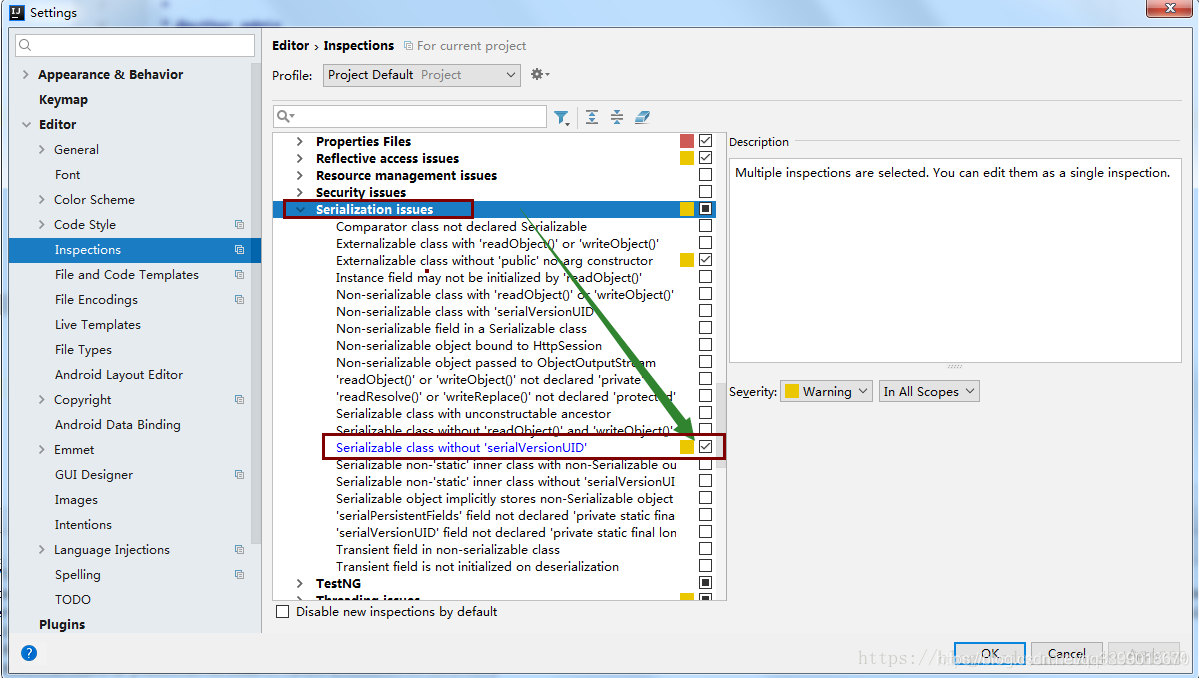Viewport: 1199px width, 678px height.
Task: Toggle the Properties Files inspections checkbox
Action: click(x=705, y=141)
